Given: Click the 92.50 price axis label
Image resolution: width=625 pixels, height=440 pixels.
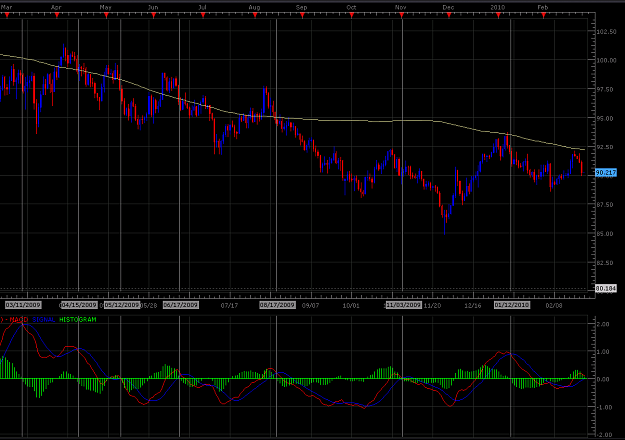Looking at the screenshot, I should [606, 147].
